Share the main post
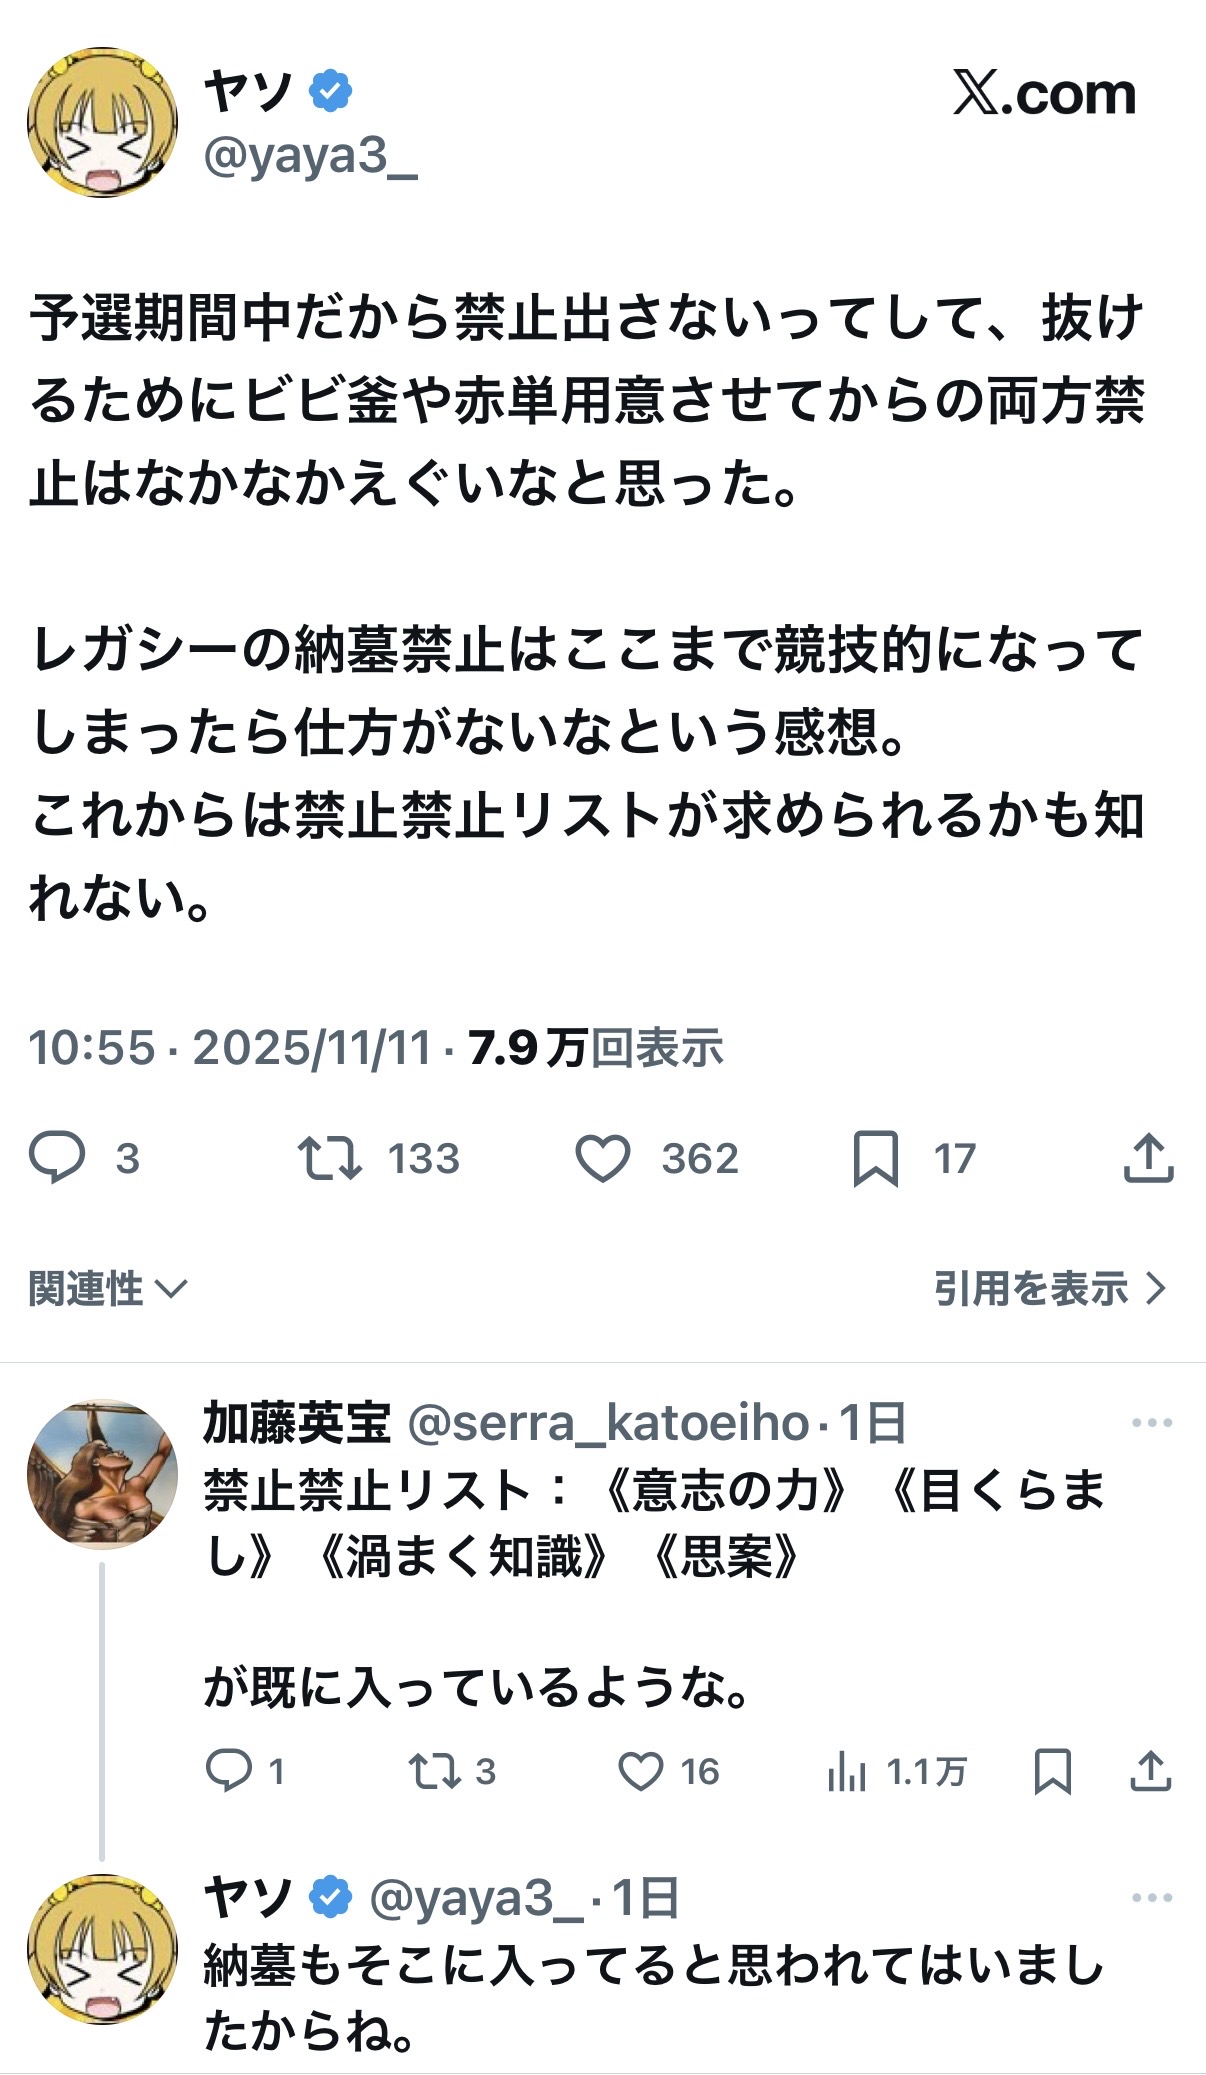This screenshot has width=1206, height=2075. (x=1148, y=1158)
